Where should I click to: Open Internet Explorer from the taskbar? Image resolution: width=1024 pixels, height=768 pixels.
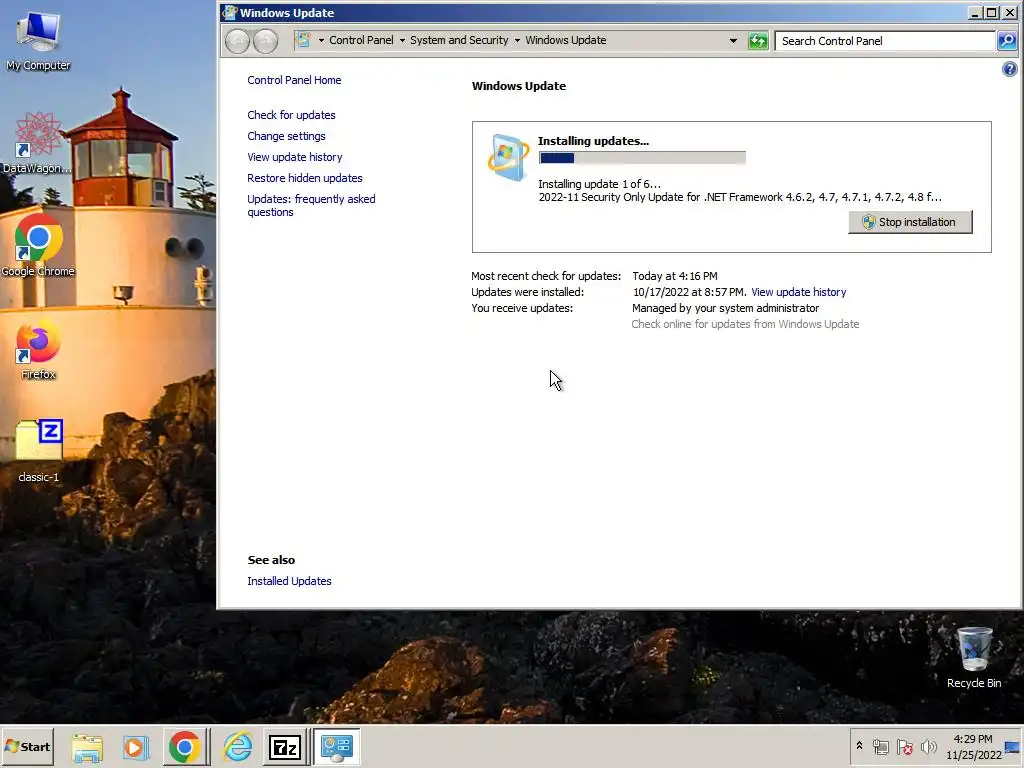(x=237, y=747)
